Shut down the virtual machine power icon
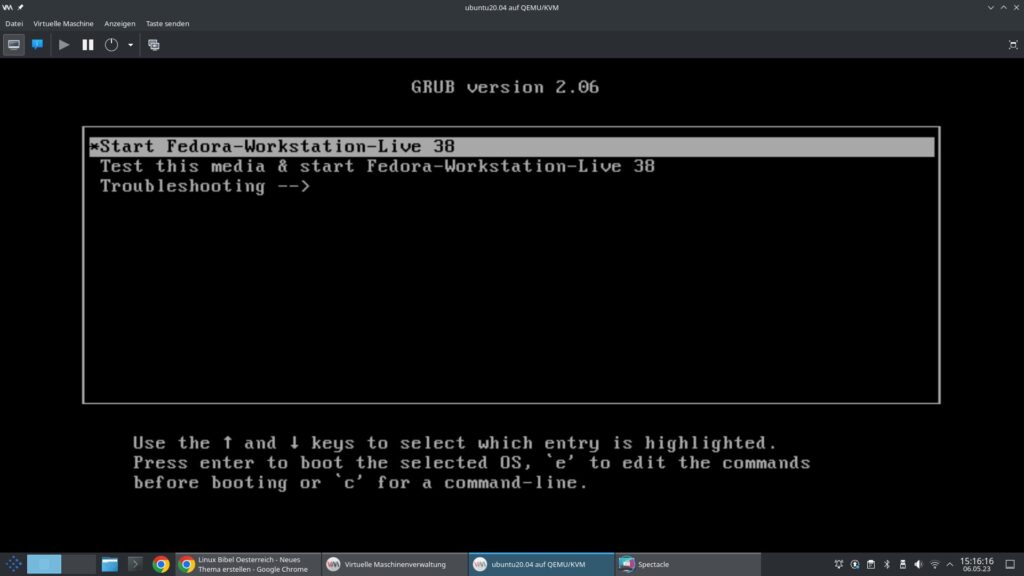Viewport: 1024px width, 576px height. coord(112,45)
